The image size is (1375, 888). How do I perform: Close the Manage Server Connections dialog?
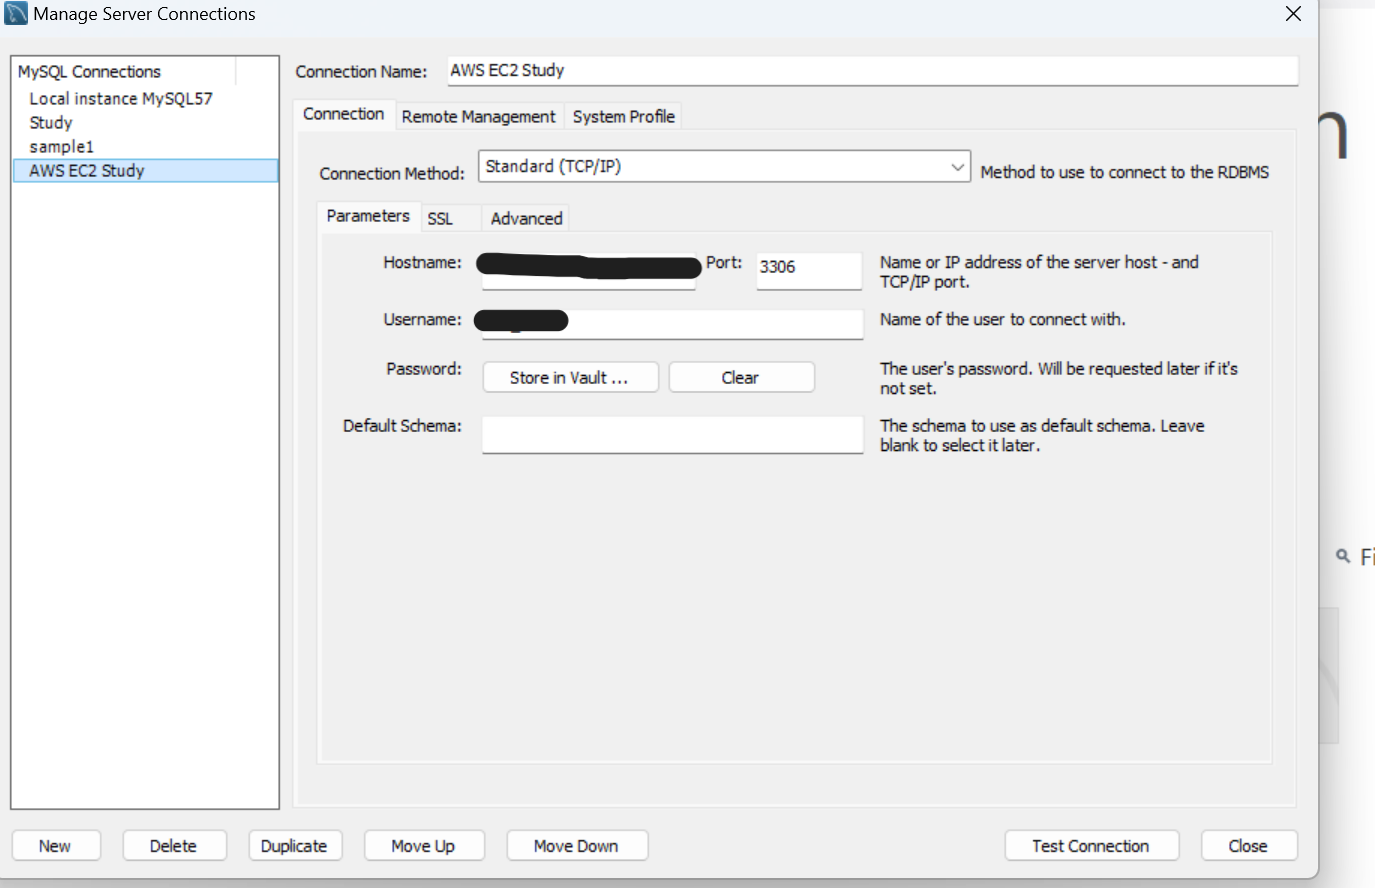[x=1293, y=14]
